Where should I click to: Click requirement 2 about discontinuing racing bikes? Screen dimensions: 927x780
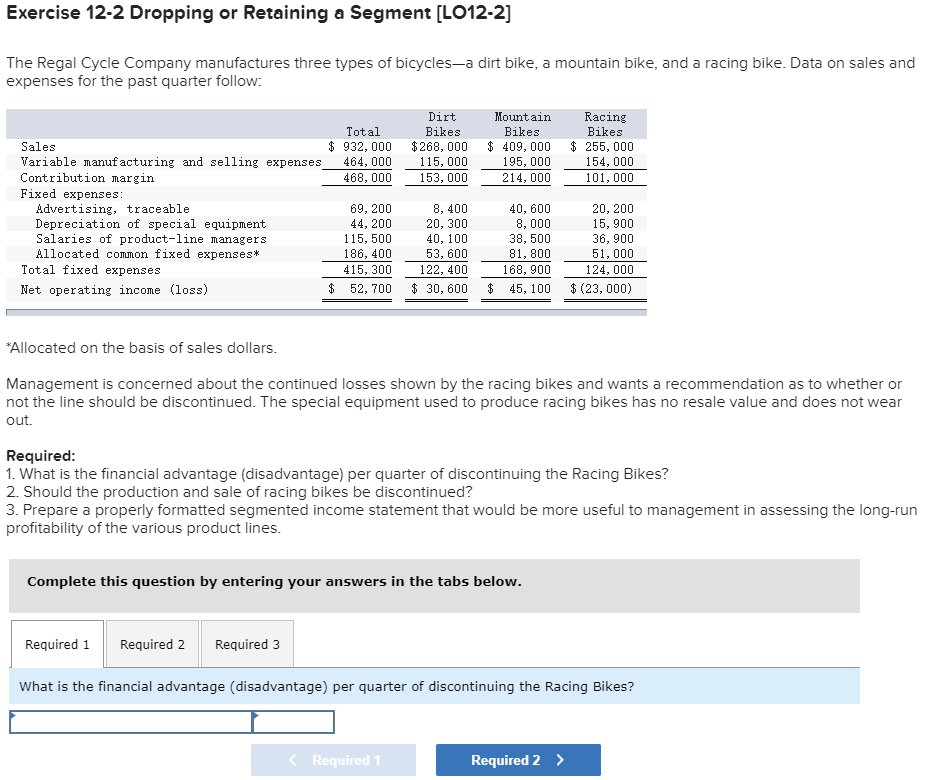(239, 492)
